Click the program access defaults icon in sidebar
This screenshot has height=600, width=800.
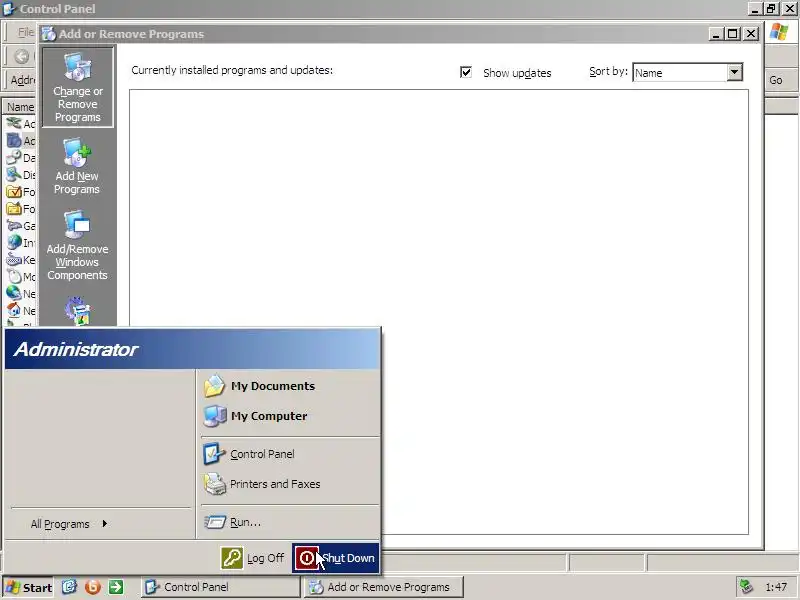tap(78, 310)
